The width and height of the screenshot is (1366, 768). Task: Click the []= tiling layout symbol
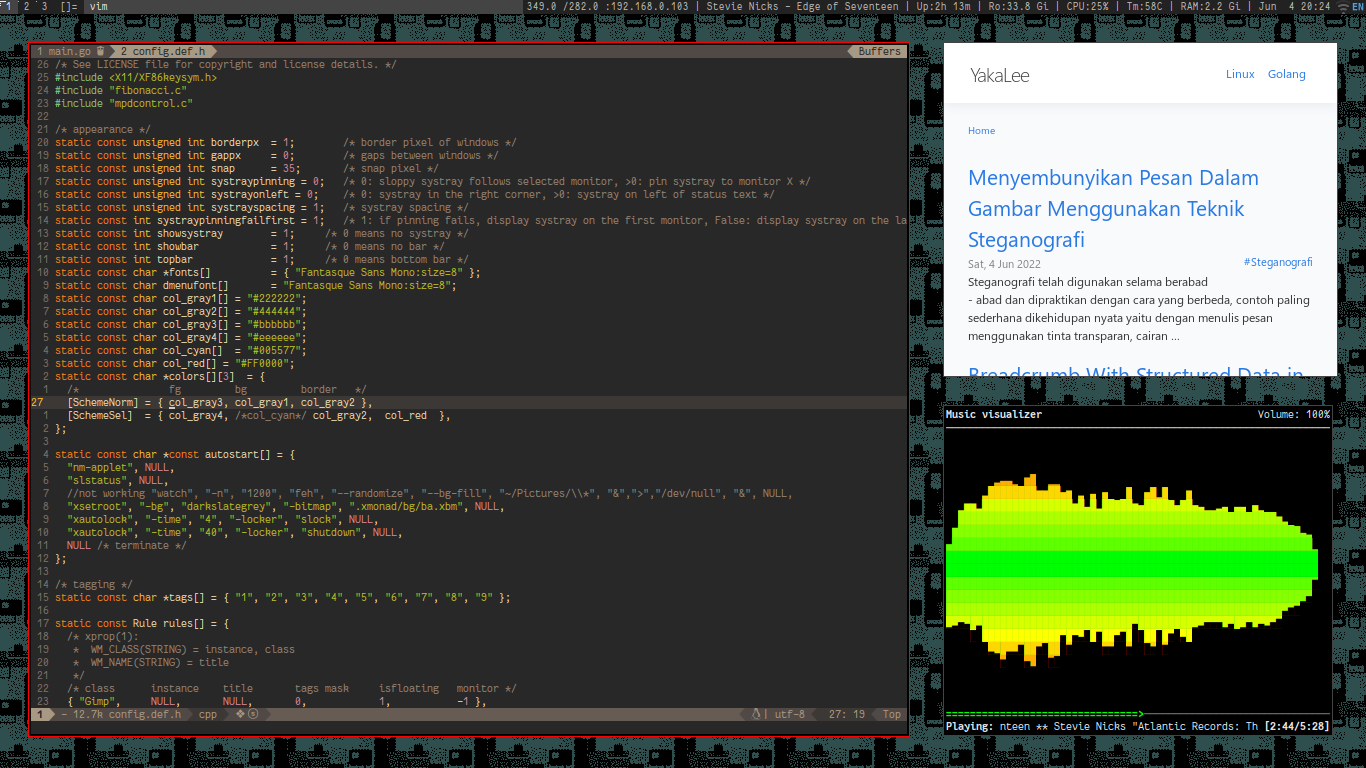[x=68, y=6]
